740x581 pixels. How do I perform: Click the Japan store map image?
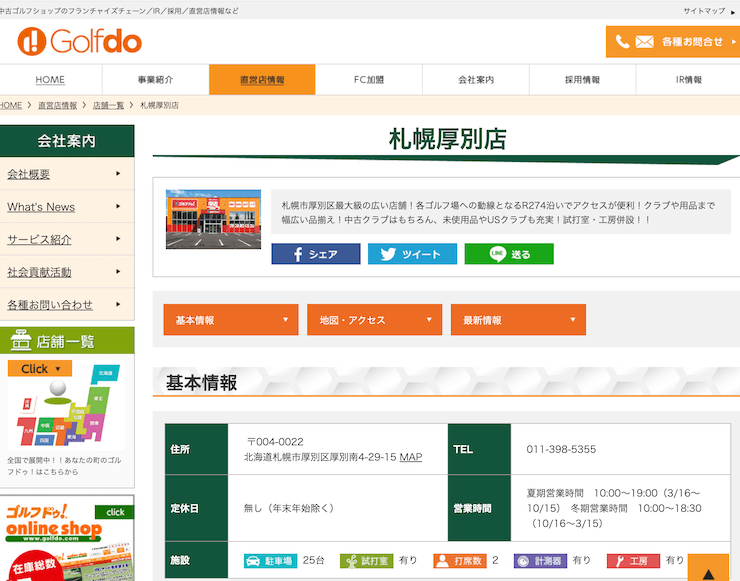point(66,410)
